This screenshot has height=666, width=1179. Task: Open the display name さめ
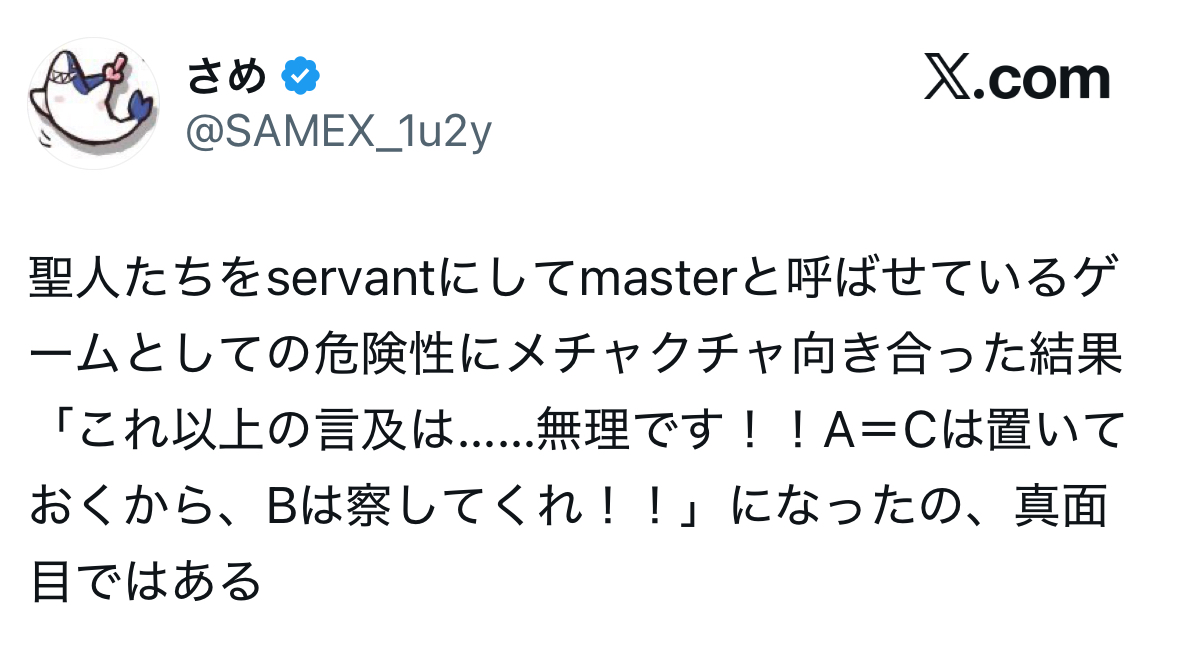[x=226, y=76]
